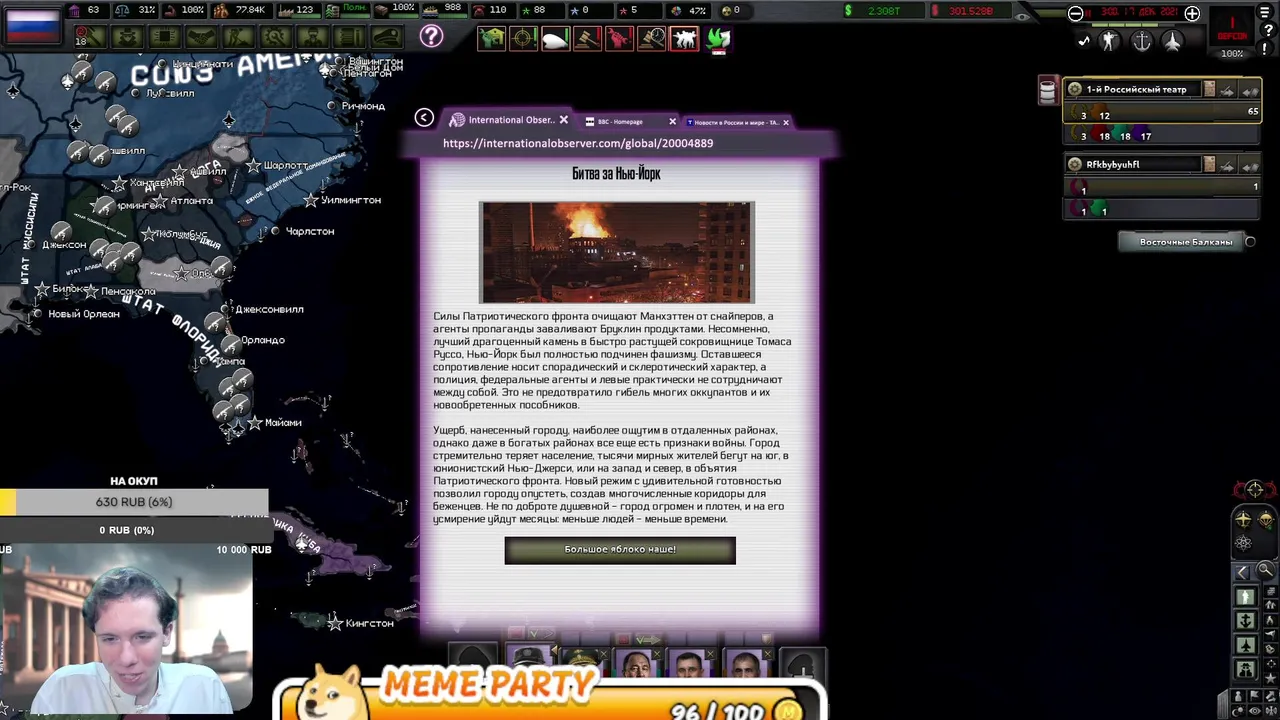
Task: Click the crosshair target alert icon
Action: (523, 39)
